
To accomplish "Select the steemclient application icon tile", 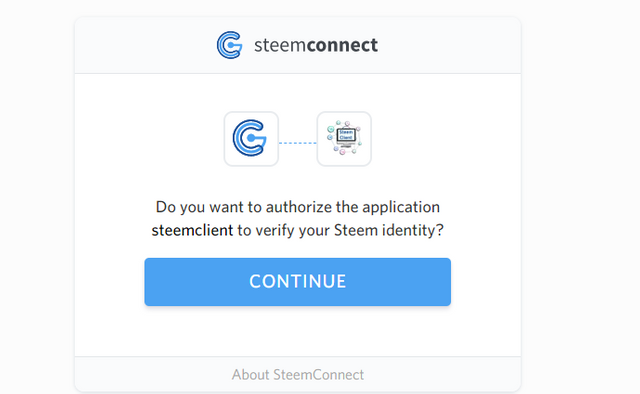I will click(x=344, y=139).
